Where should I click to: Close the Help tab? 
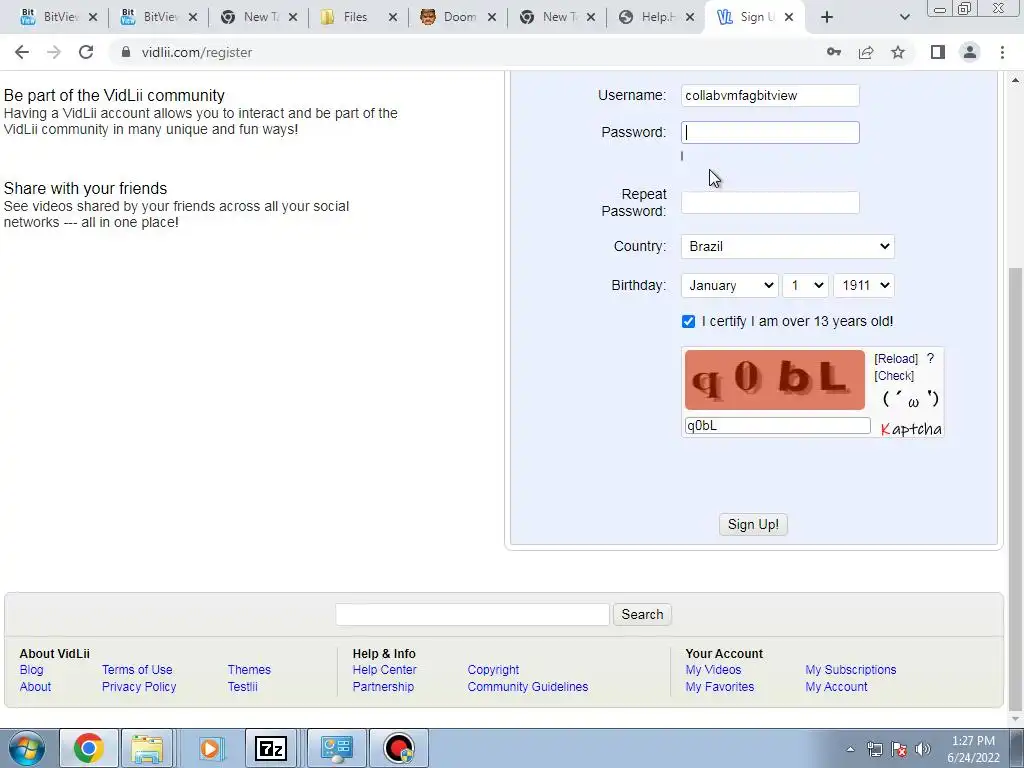690,17
